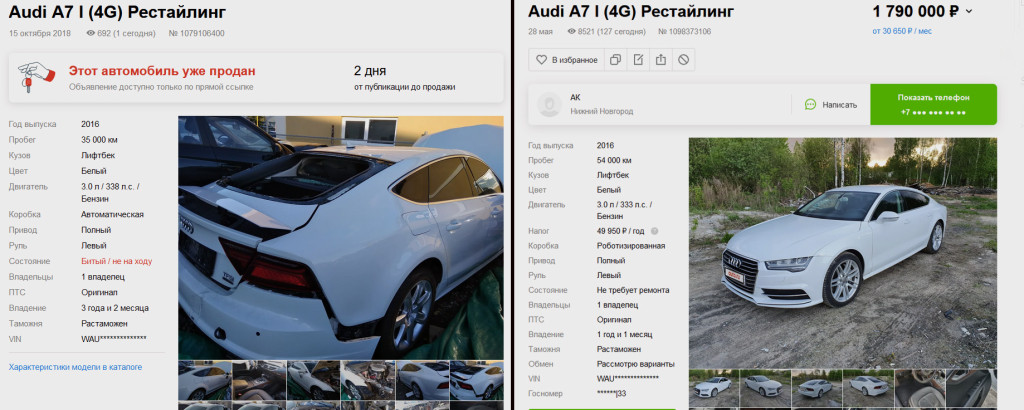Click the views eye icon in right listing
This screenshot has height=410, width=1024.
point(571,31)
